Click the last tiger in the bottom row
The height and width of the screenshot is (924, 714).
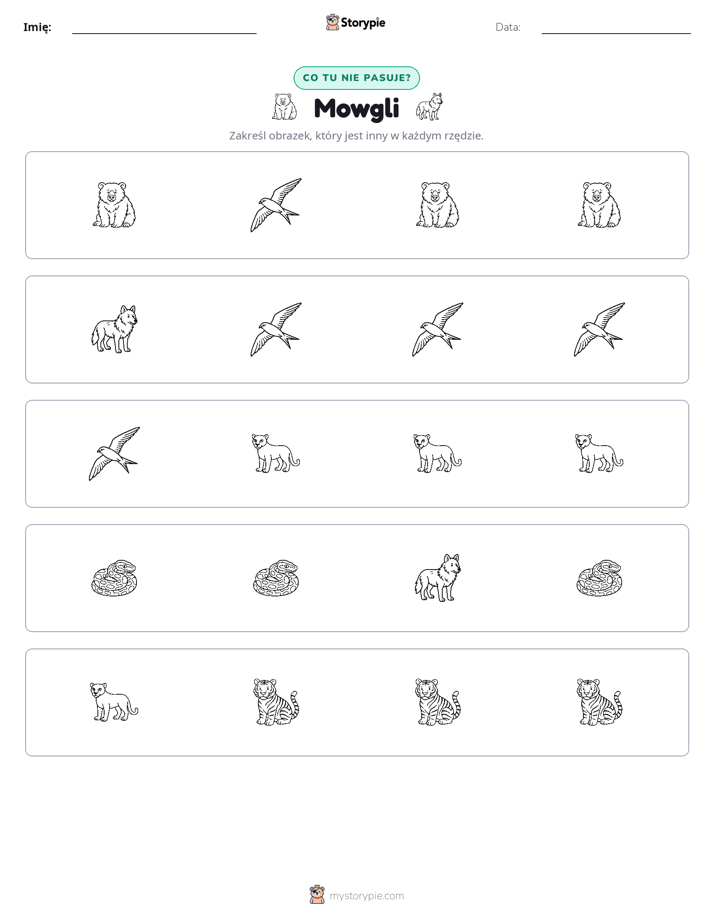click(x=599, y=702)
